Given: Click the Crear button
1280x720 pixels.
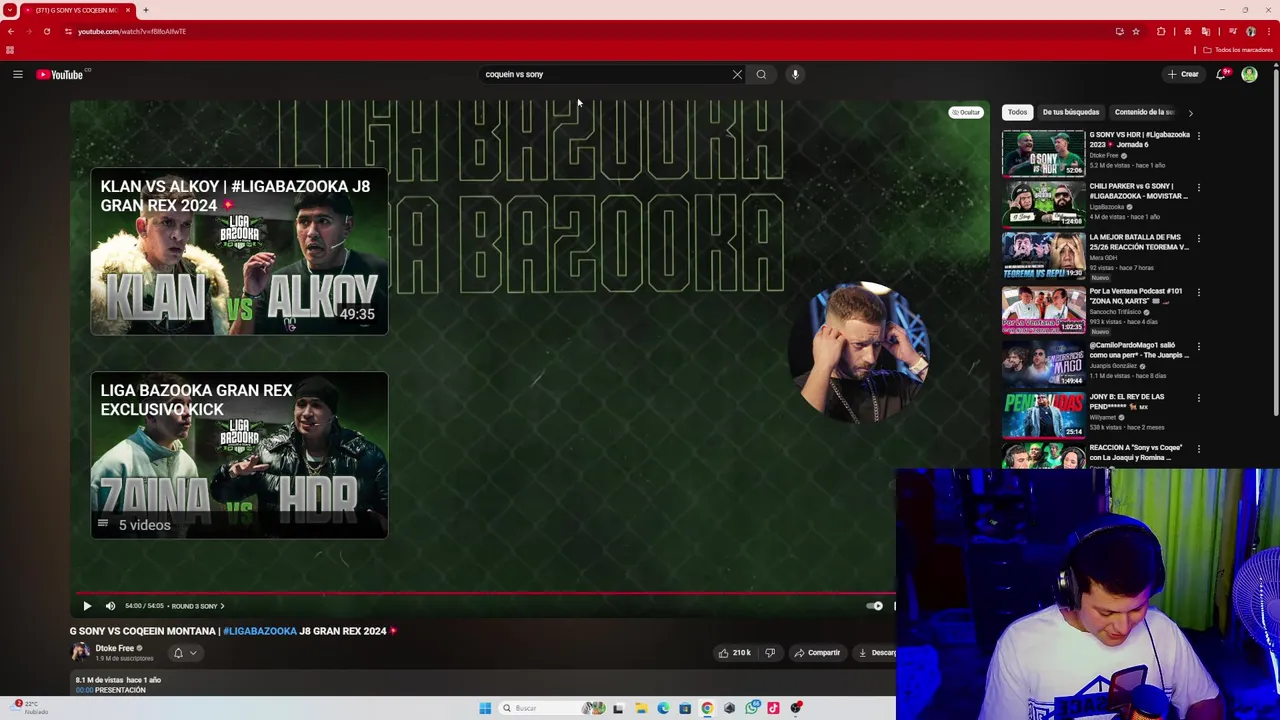Looking at the screenshot, I should click(1183, 74).
